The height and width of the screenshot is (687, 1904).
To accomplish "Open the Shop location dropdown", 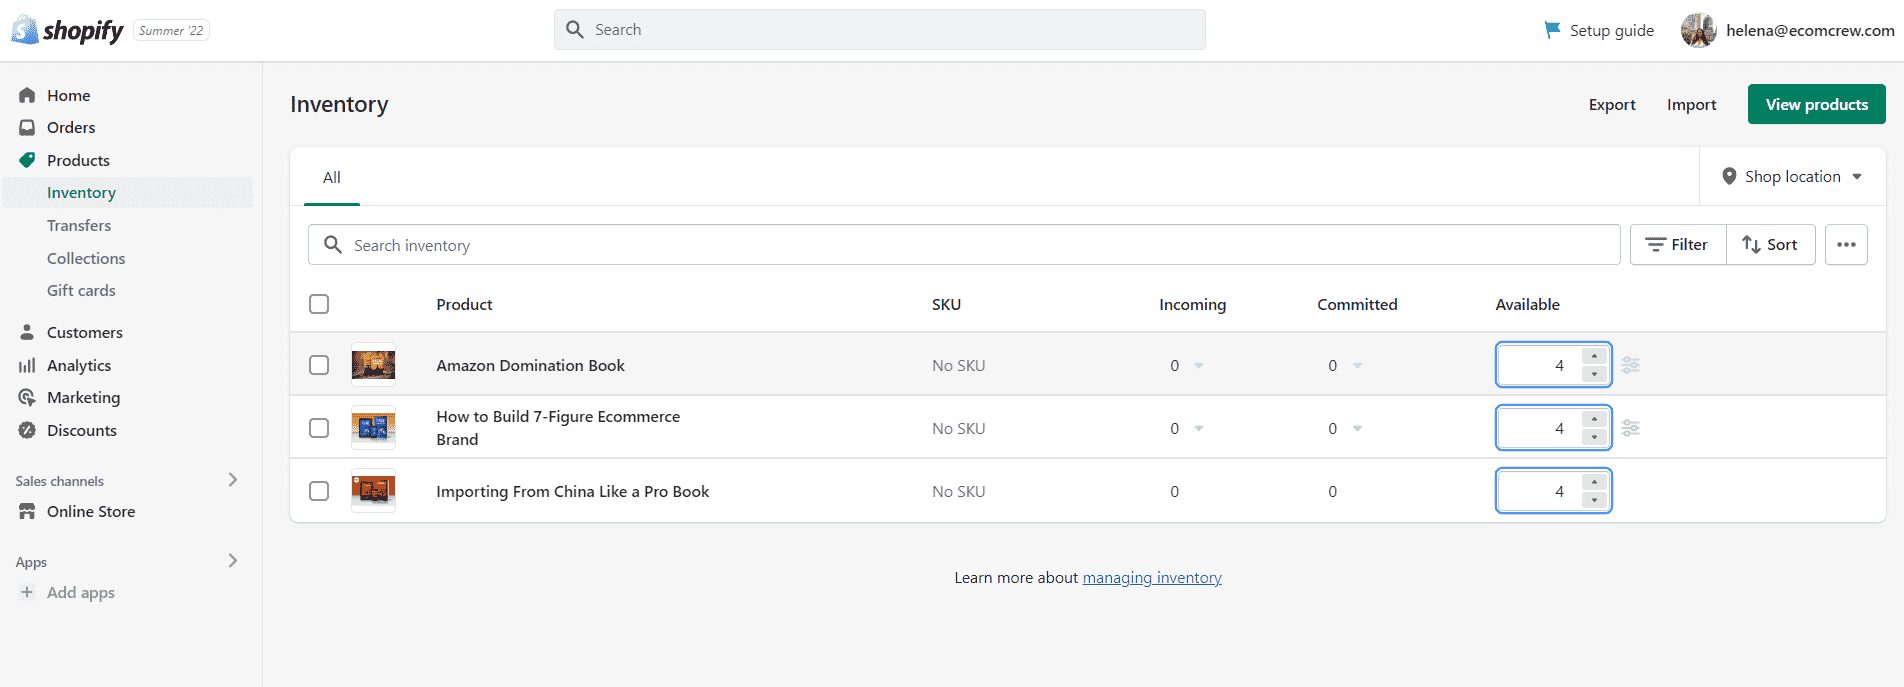I will click(x=1792, y=176).
